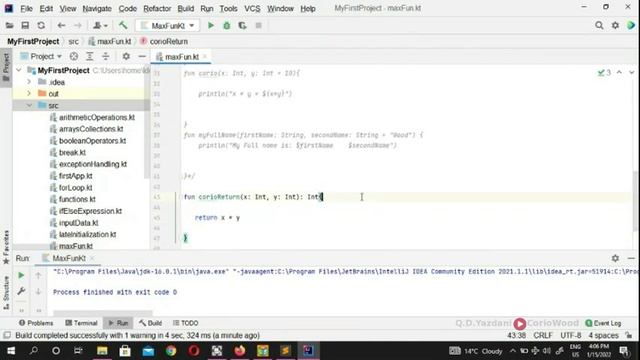640x360 pixels.
Task: Expand the .idea folder
Action: coord(29,82)
